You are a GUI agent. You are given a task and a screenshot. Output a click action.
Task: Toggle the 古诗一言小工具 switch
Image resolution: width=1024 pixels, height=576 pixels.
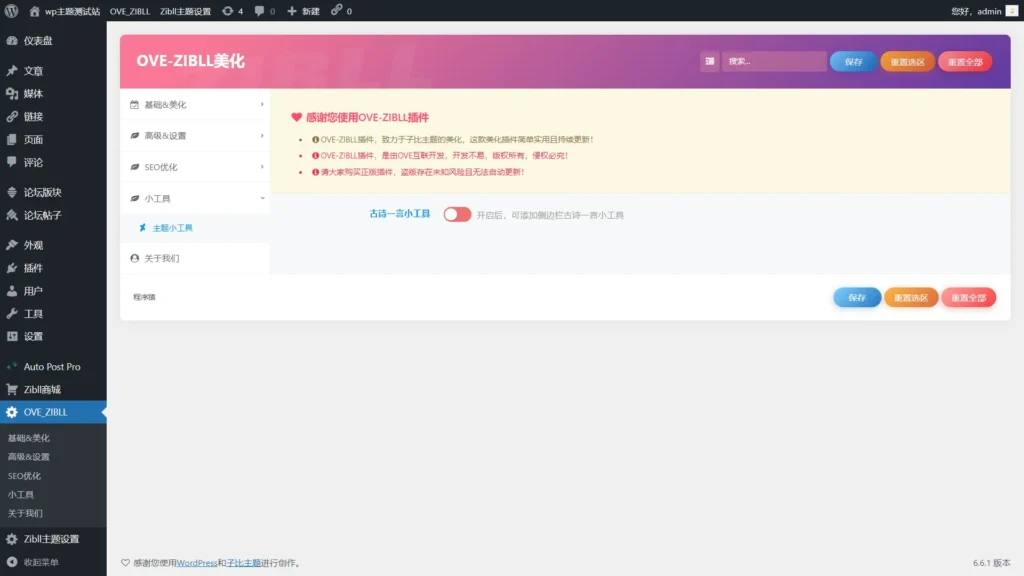point(457,214)
